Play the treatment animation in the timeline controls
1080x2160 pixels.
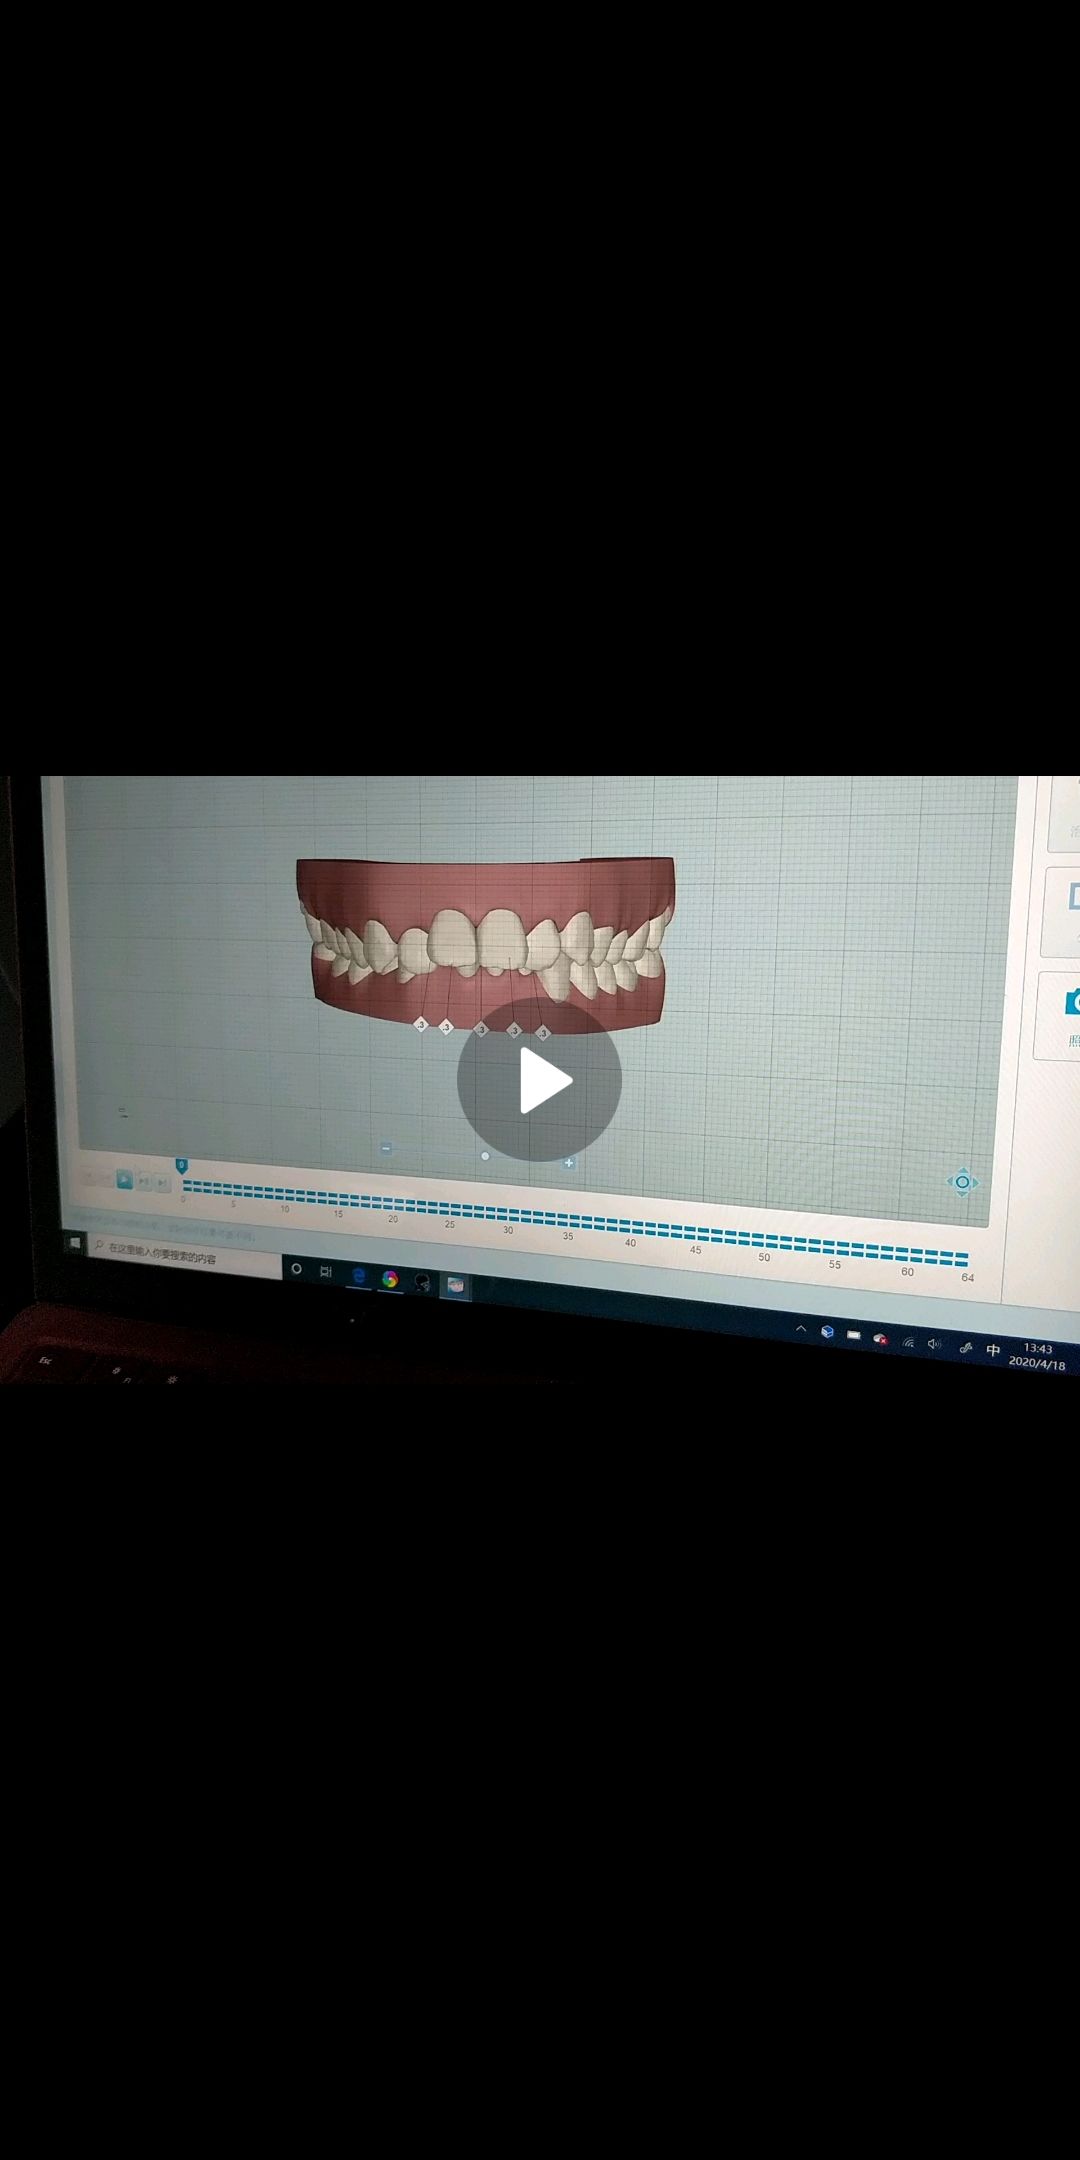coord(124,1179)
